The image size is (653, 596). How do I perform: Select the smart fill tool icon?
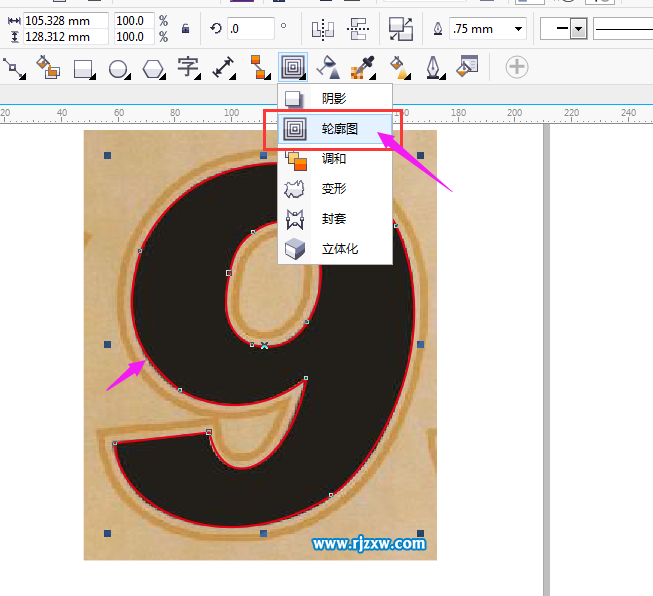(48, 67)
